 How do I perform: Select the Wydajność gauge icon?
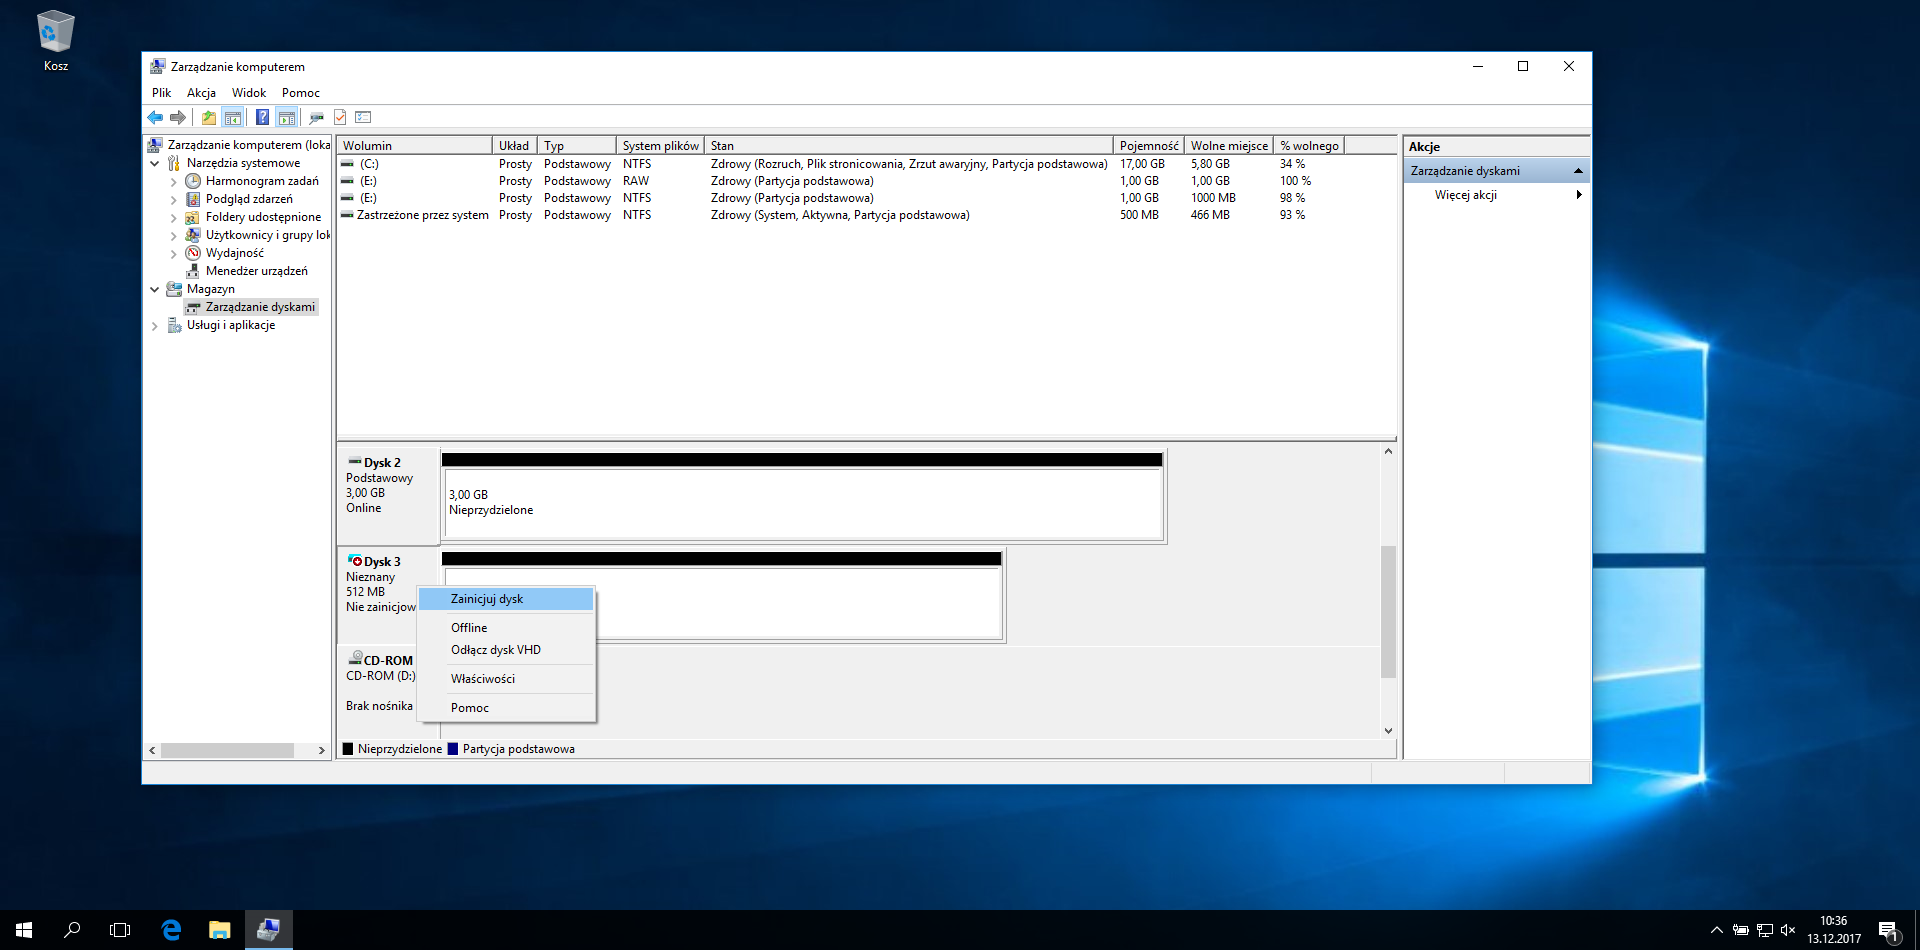point(193,253)
